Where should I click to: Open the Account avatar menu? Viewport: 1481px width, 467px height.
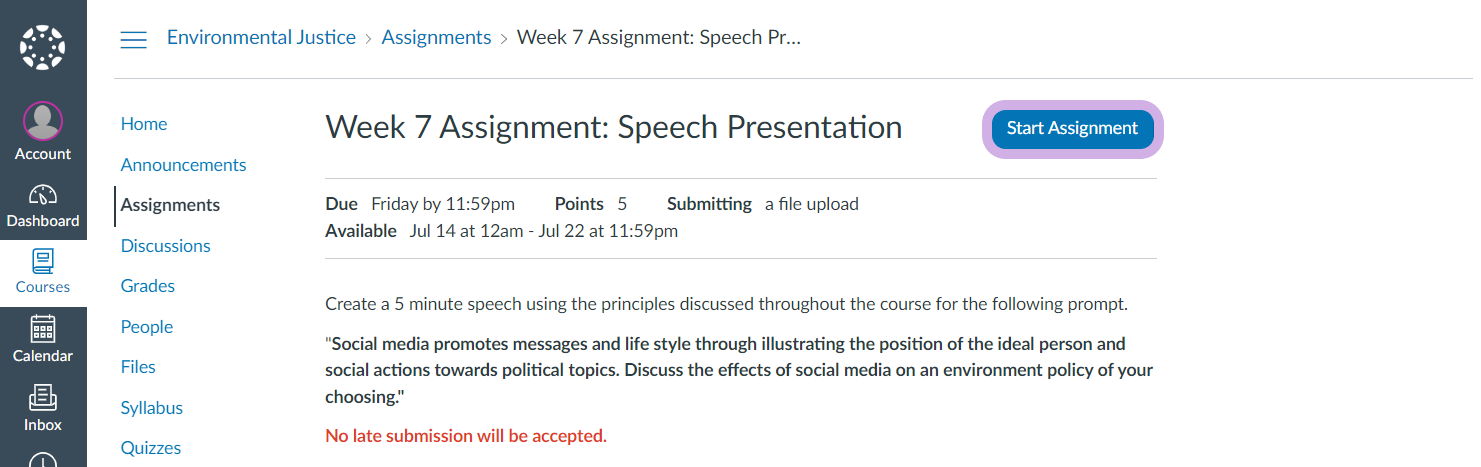click(x=42, y=122)
